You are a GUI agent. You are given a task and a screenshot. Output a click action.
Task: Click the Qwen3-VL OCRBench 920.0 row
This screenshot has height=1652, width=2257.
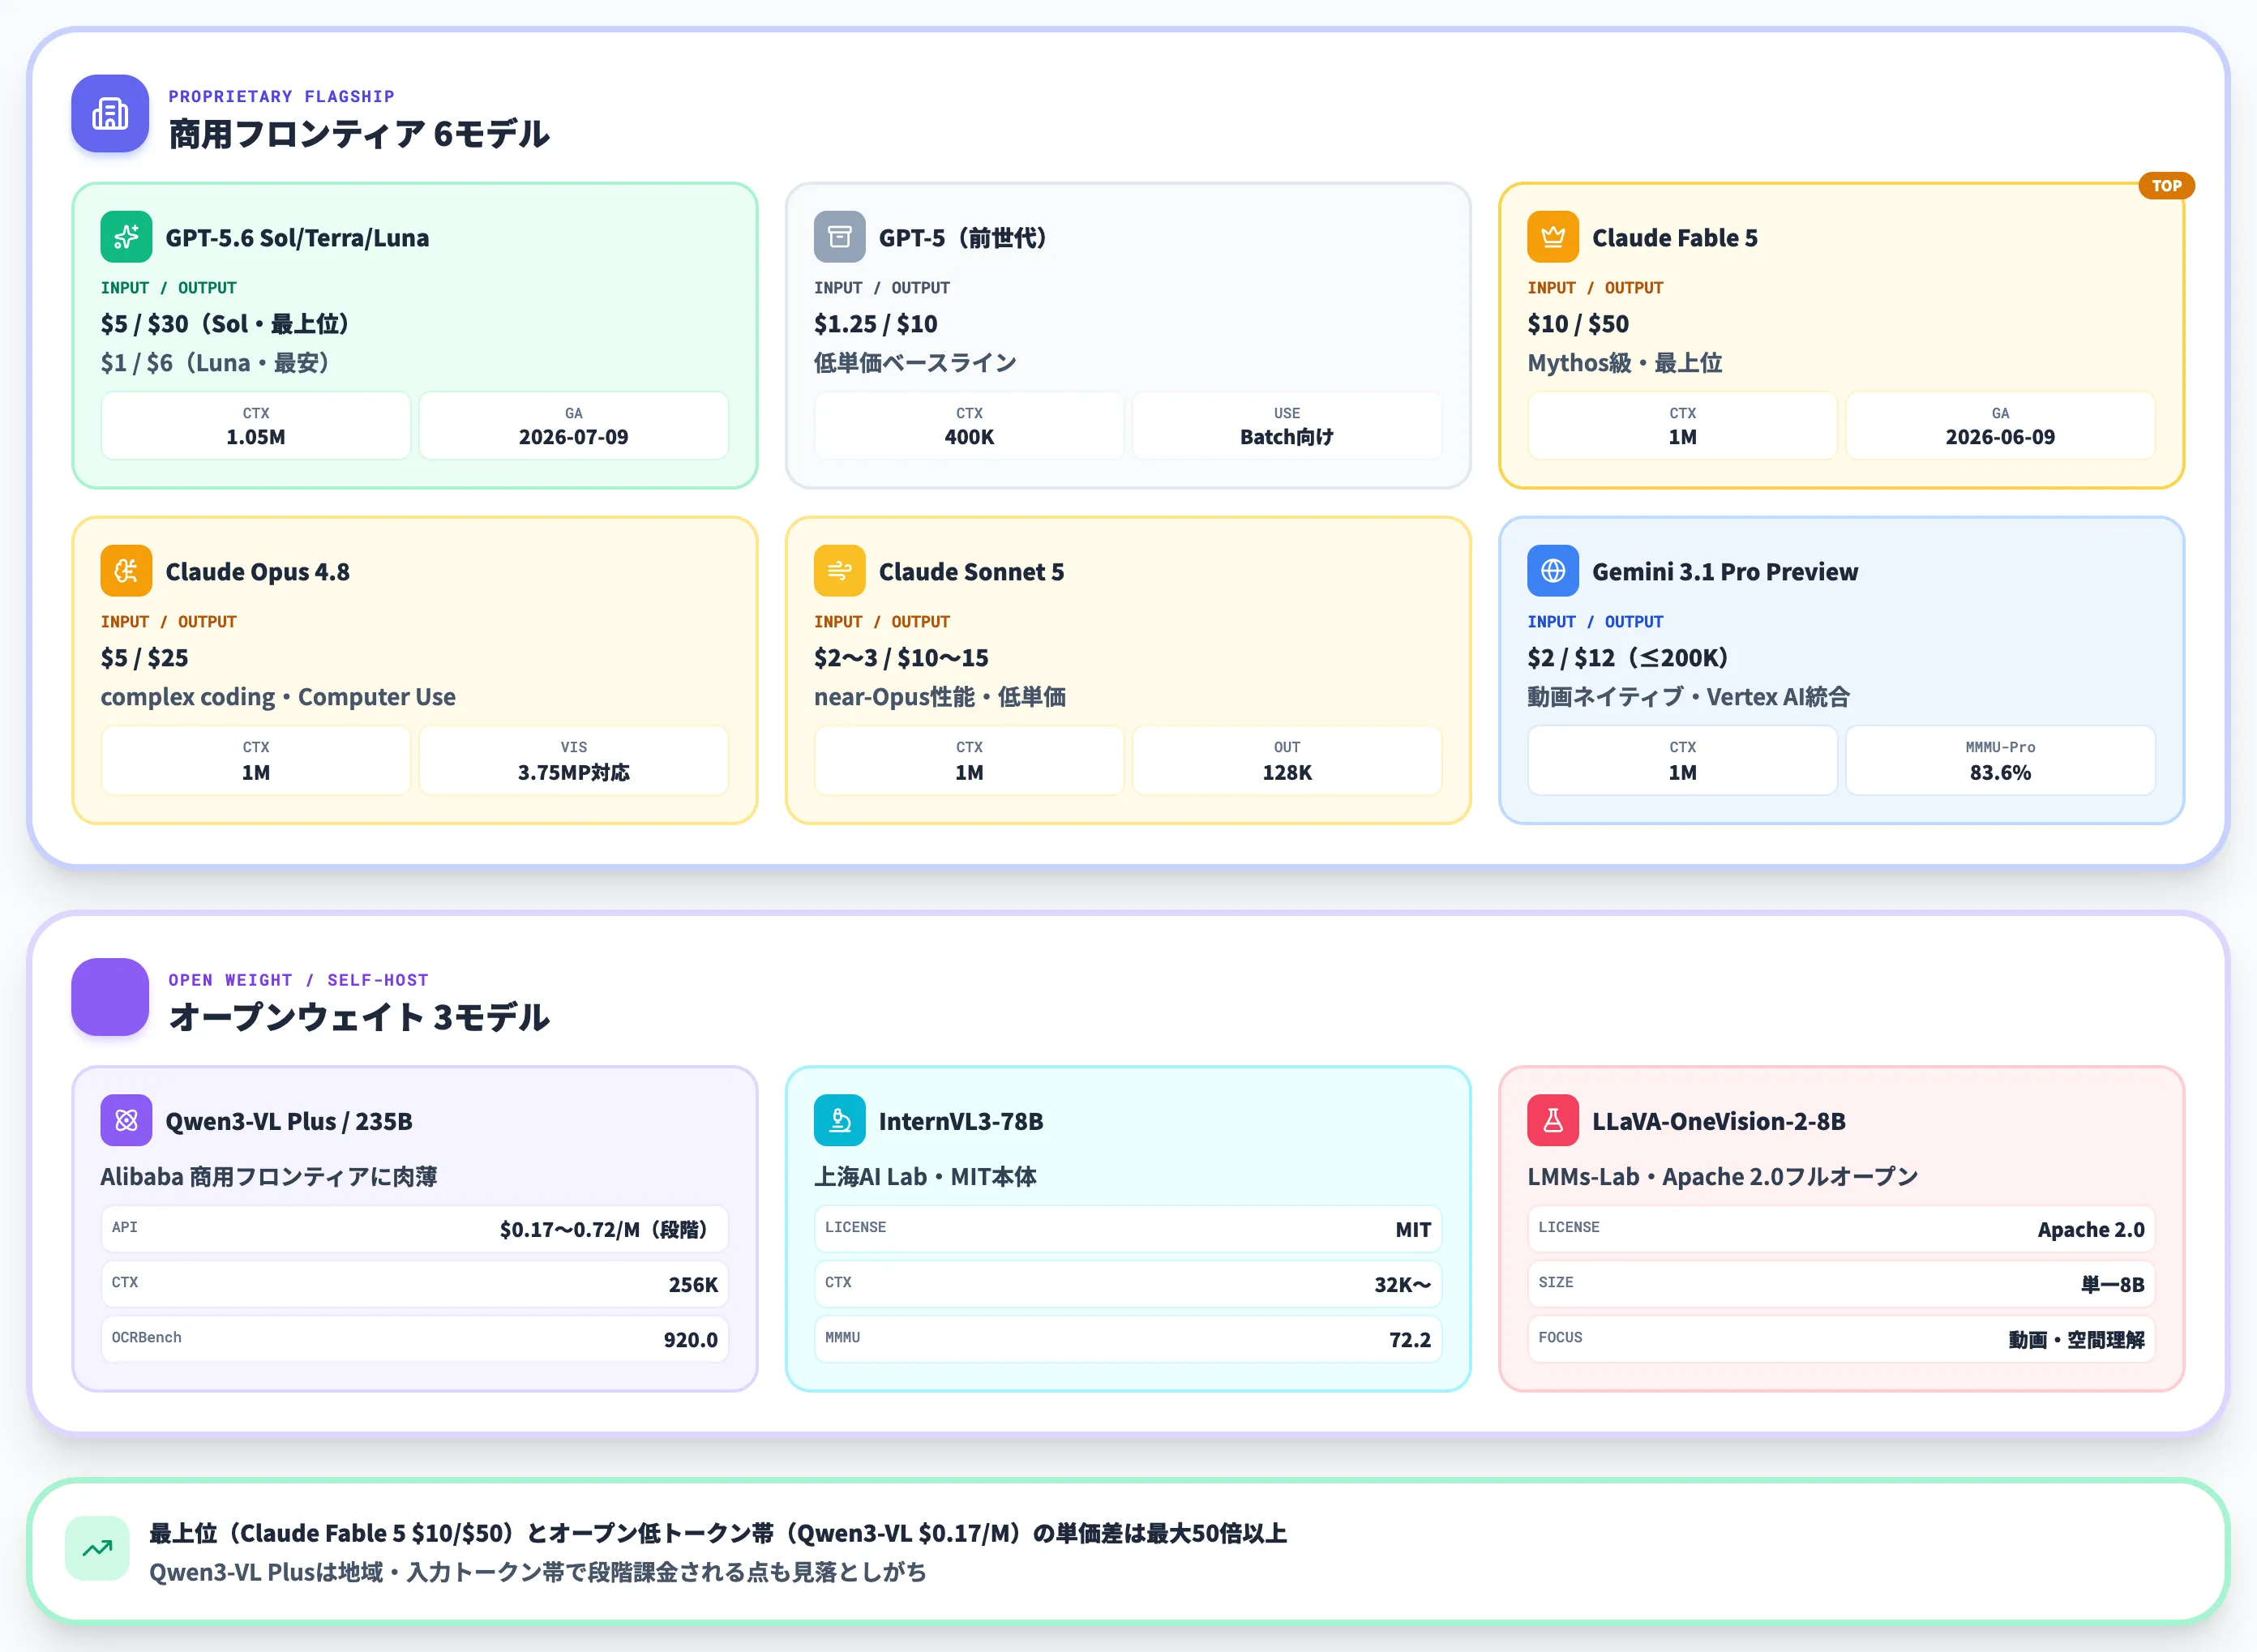(415, 1339)
